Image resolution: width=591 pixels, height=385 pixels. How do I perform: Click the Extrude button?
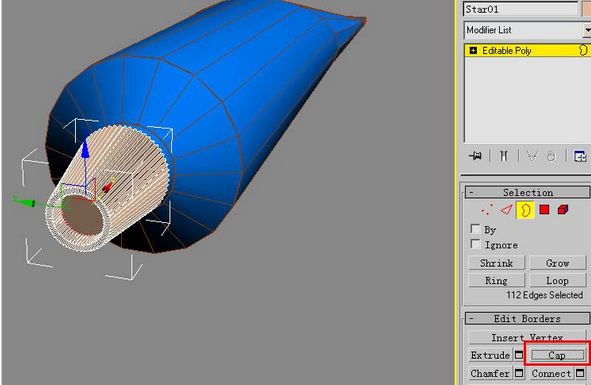pos(491,355)
